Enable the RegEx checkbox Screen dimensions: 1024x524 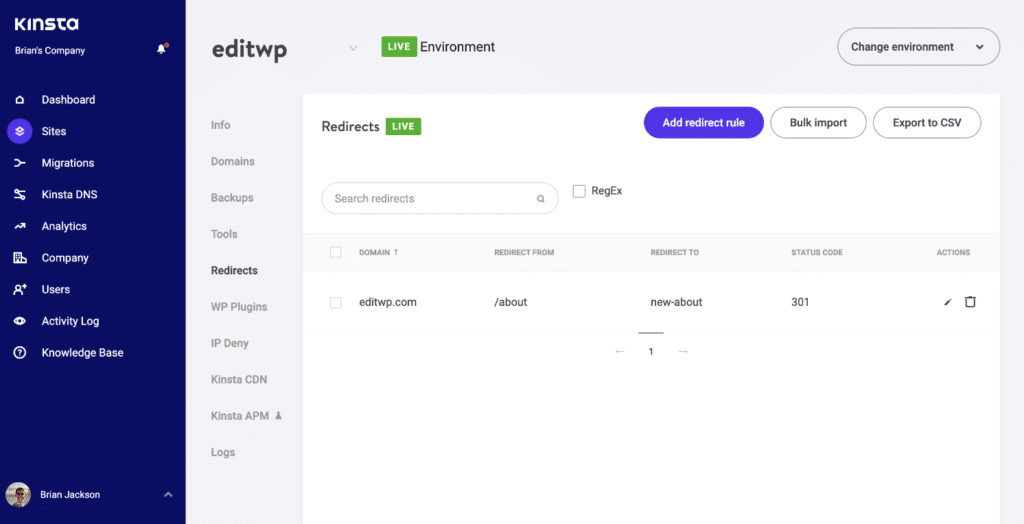[579, 191]
